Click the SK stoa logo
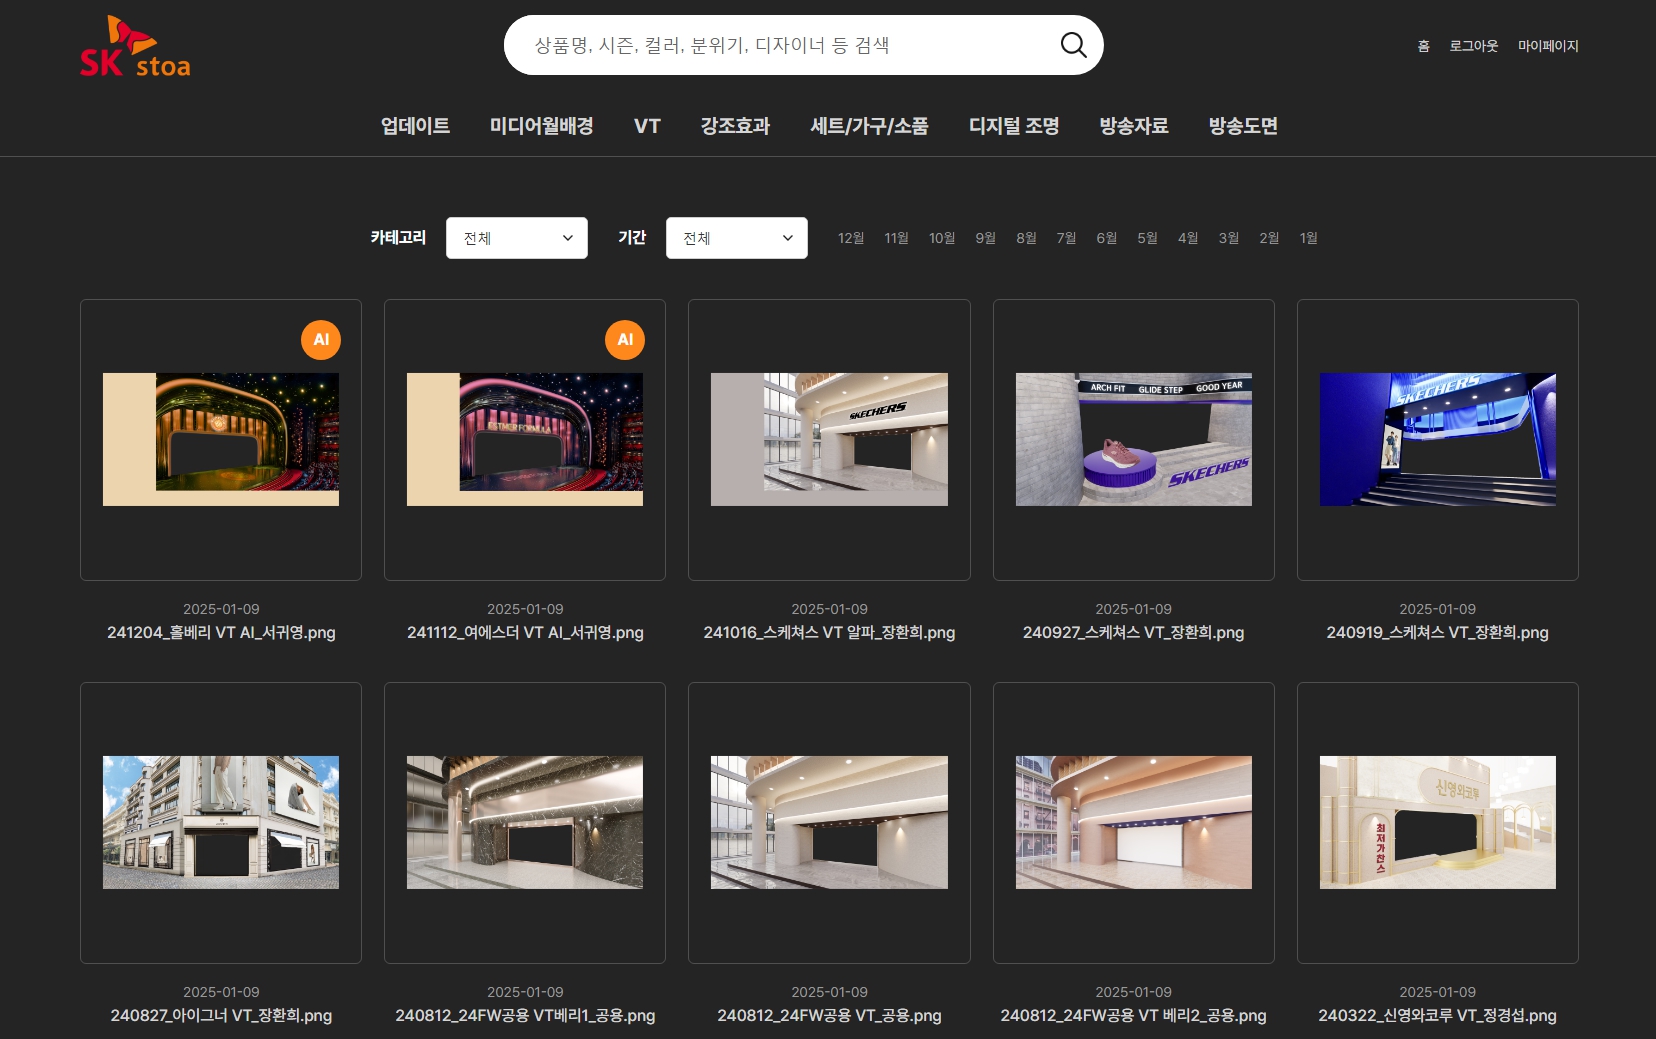This screenshot has height=1039, width=1656. (x=135, y=47)
